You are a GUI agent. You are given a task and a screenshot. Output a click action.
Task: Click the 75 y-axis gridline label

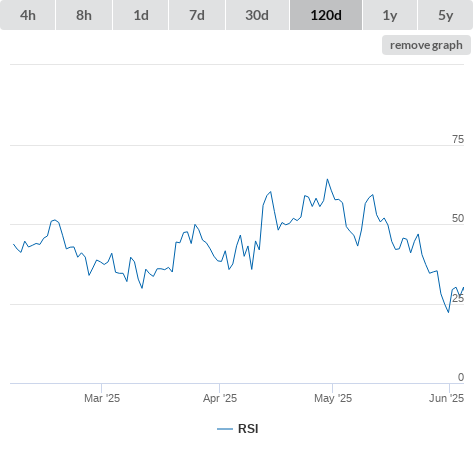458,139
